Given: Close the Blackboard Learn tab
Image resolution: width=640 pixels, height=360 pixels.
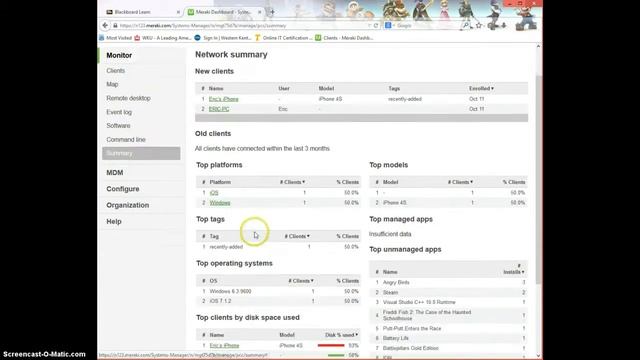Looking at the screenshot, I should 178,12.
